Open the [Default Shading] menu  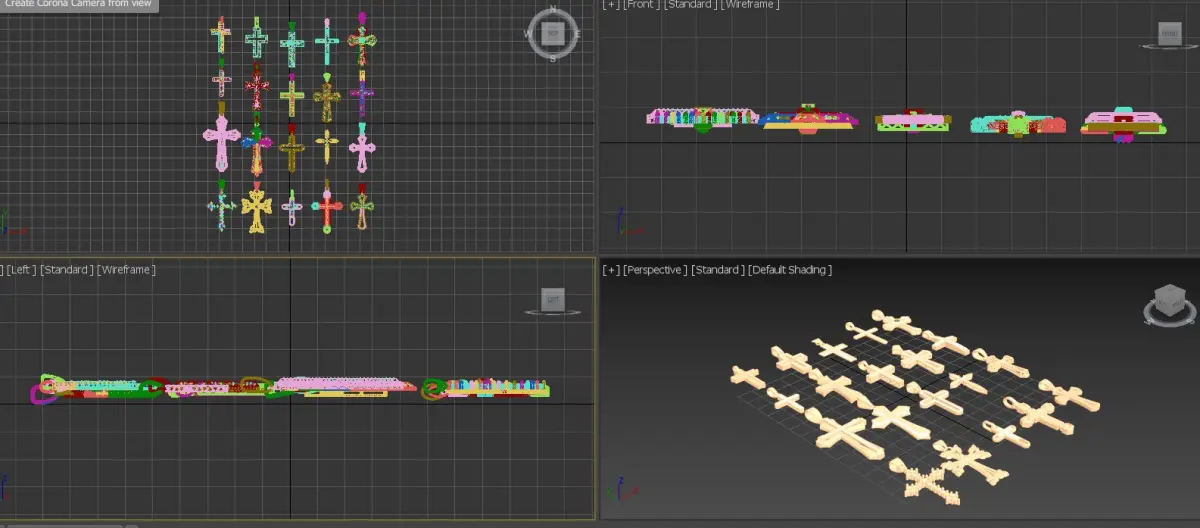(790, 270)
